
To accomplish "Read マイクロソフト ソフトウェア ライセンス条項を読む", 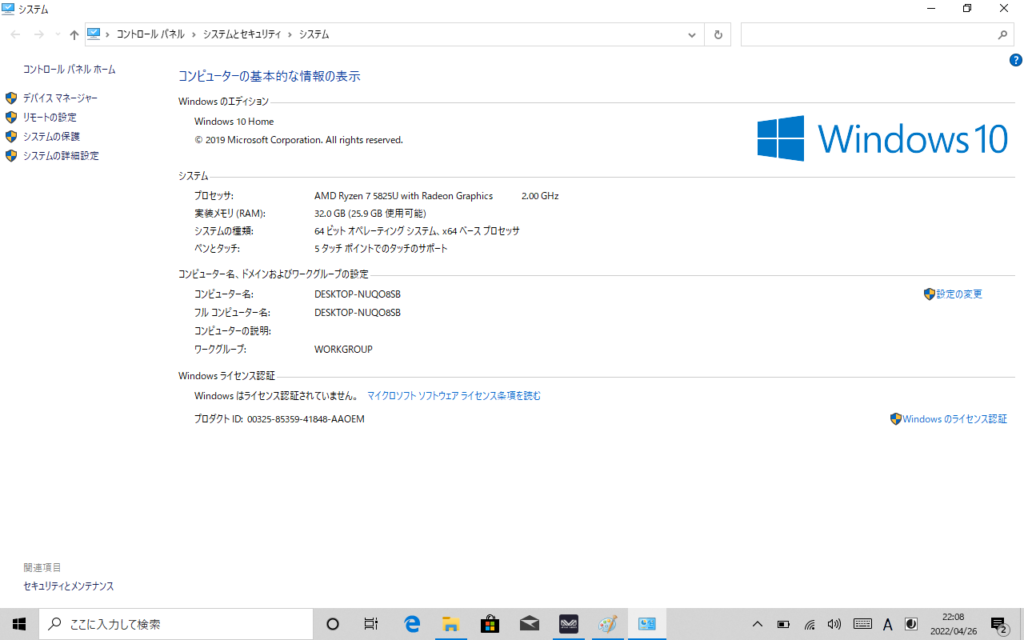I will pyautogui.click(x=454, y=396).
